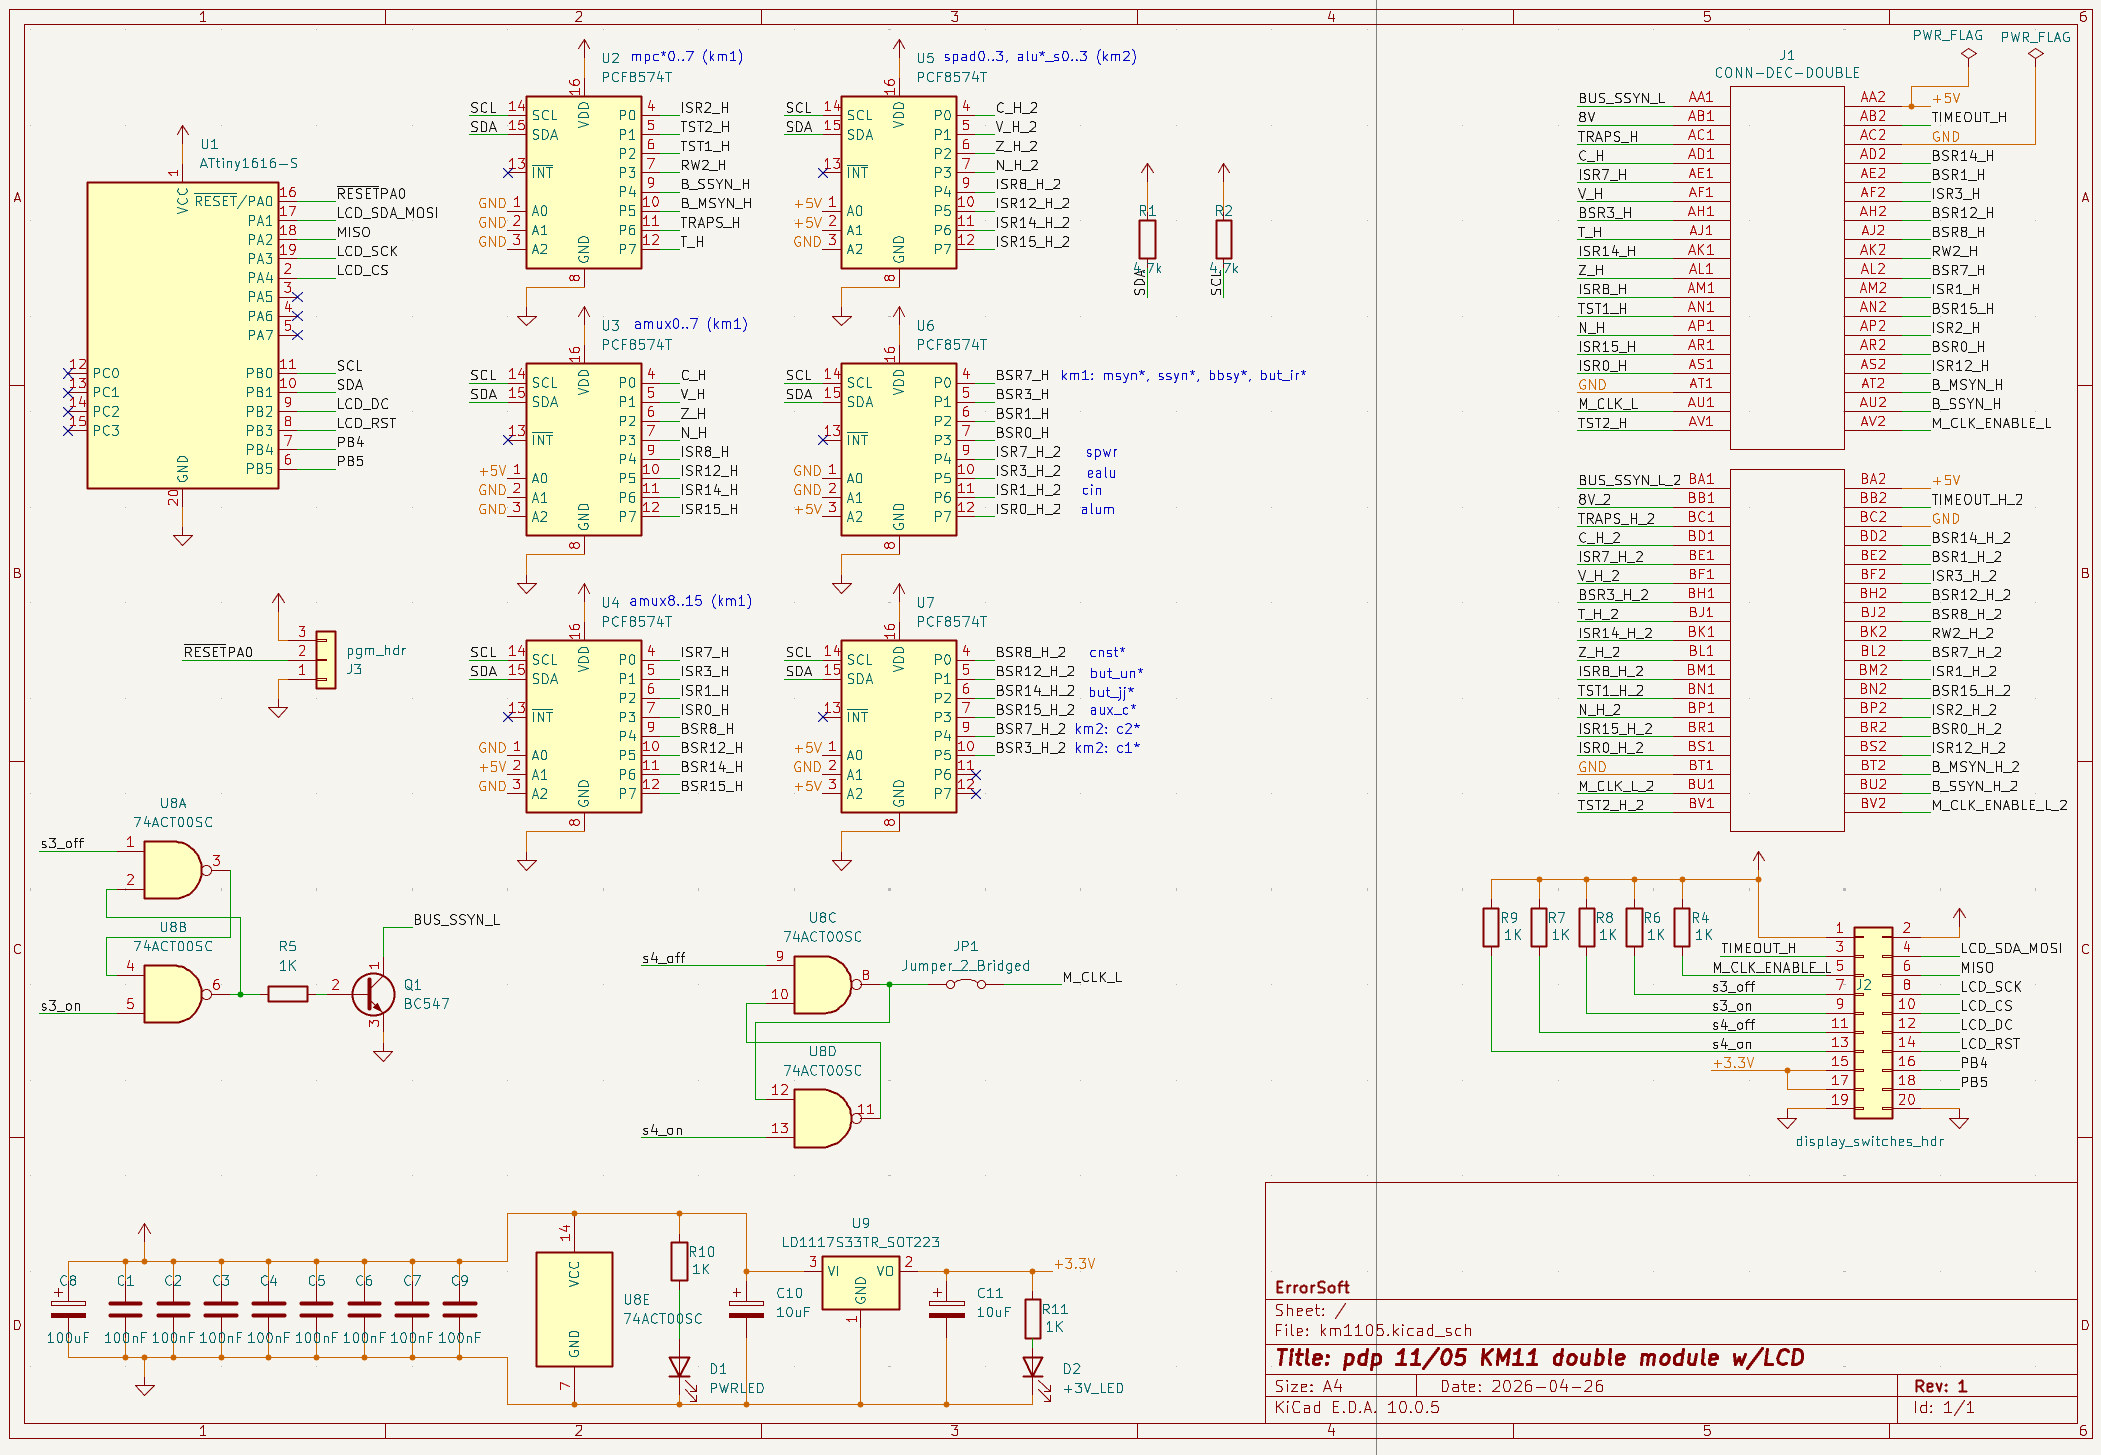Click the R5 1K resistor symbol
Viewport: 2101px width, 1455px height.
288,994
